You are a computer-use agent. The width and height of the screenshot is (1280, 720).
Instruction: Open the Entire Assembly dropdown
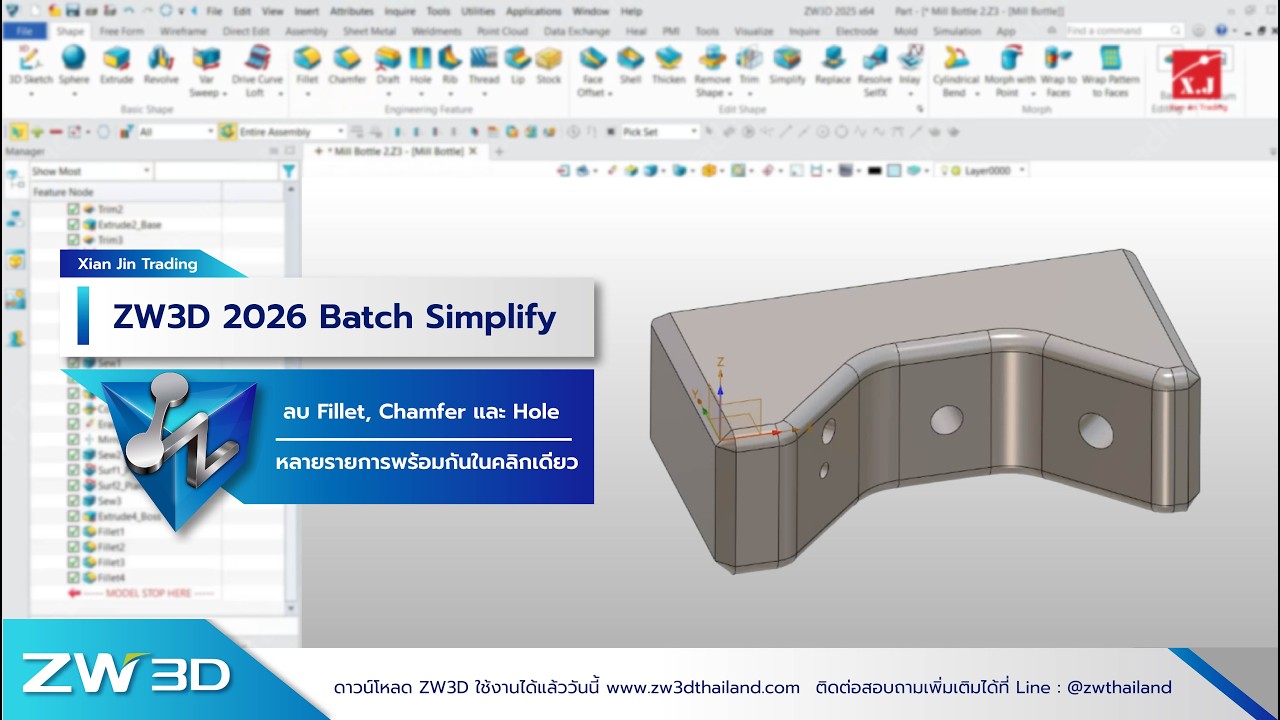[x=291, y=131]
